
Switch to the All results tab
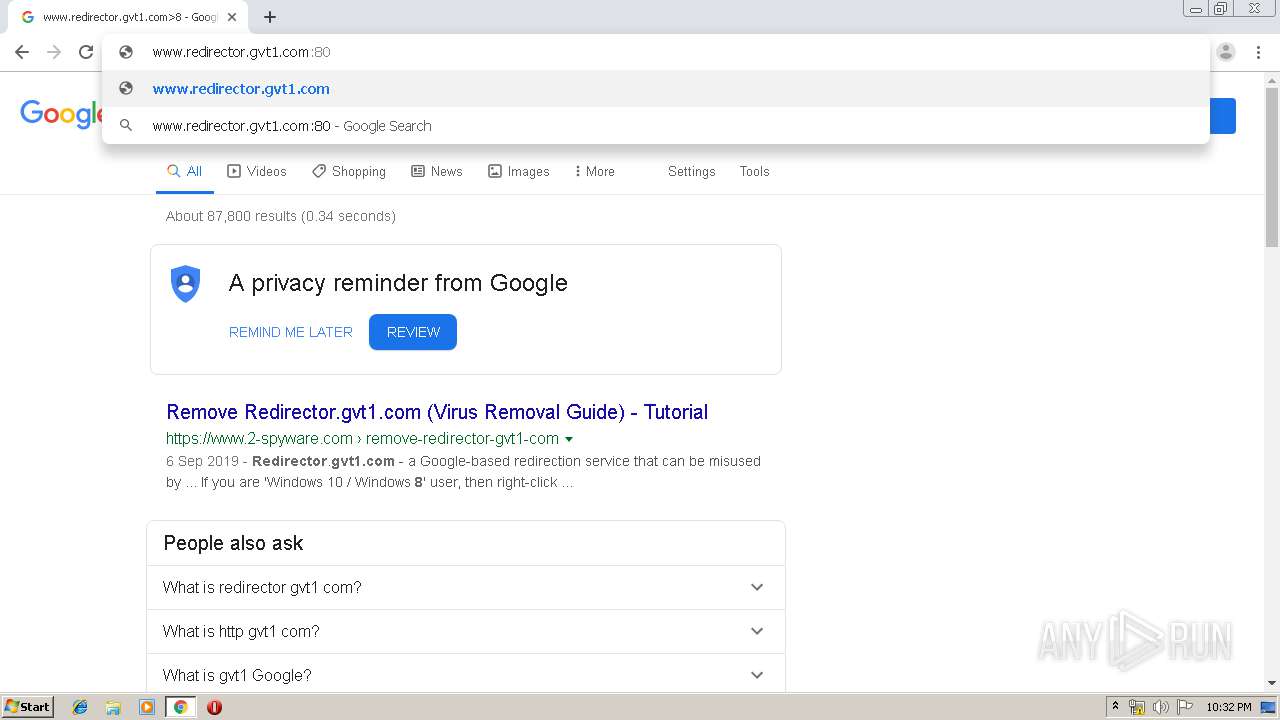tap(185, 171)
